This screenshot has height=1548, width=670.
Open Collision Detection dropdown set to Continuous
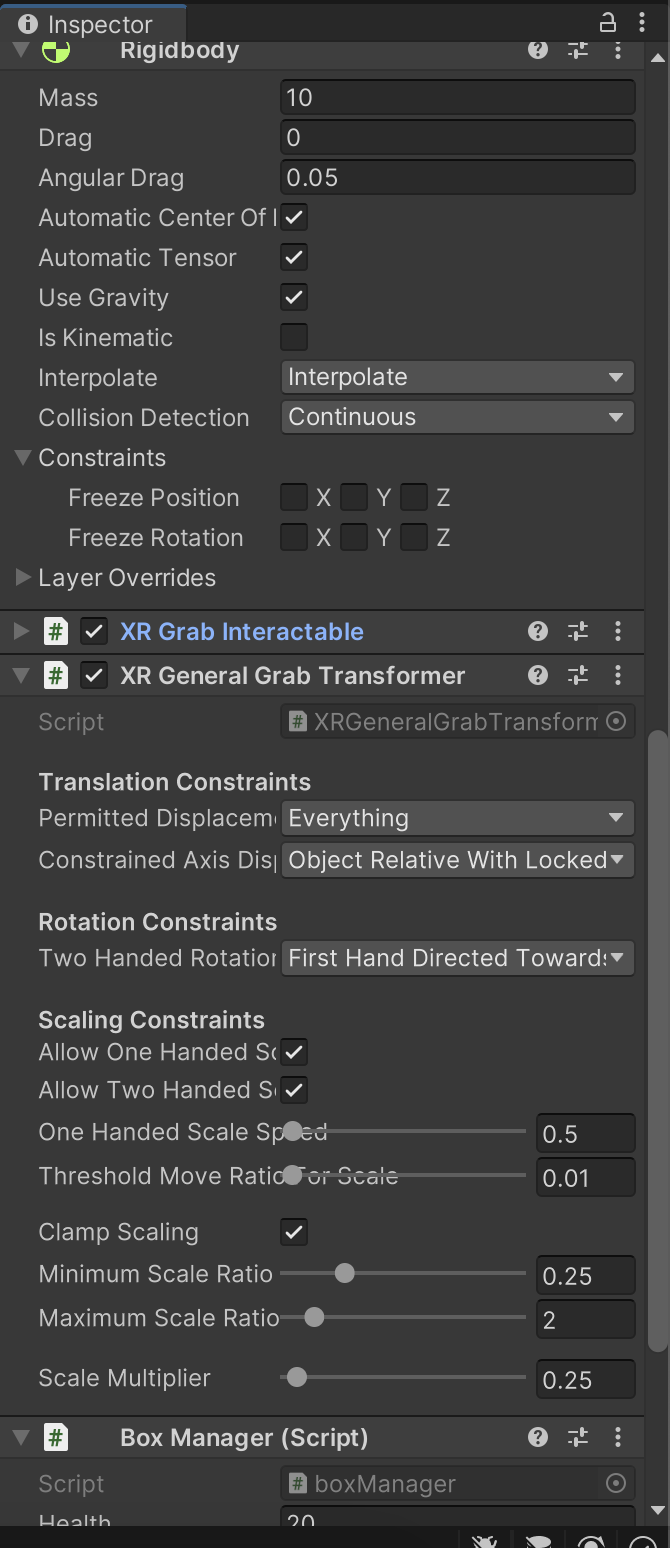[457, 417]
